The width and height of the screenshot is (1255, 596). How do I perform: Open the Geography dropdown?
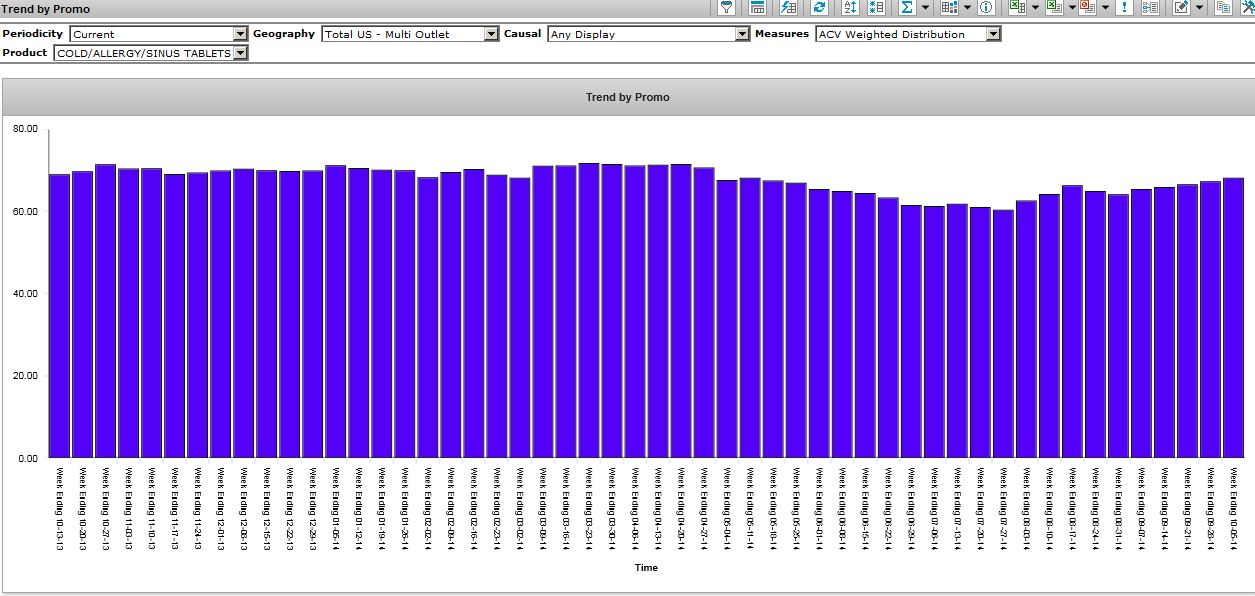pos(491,34)
